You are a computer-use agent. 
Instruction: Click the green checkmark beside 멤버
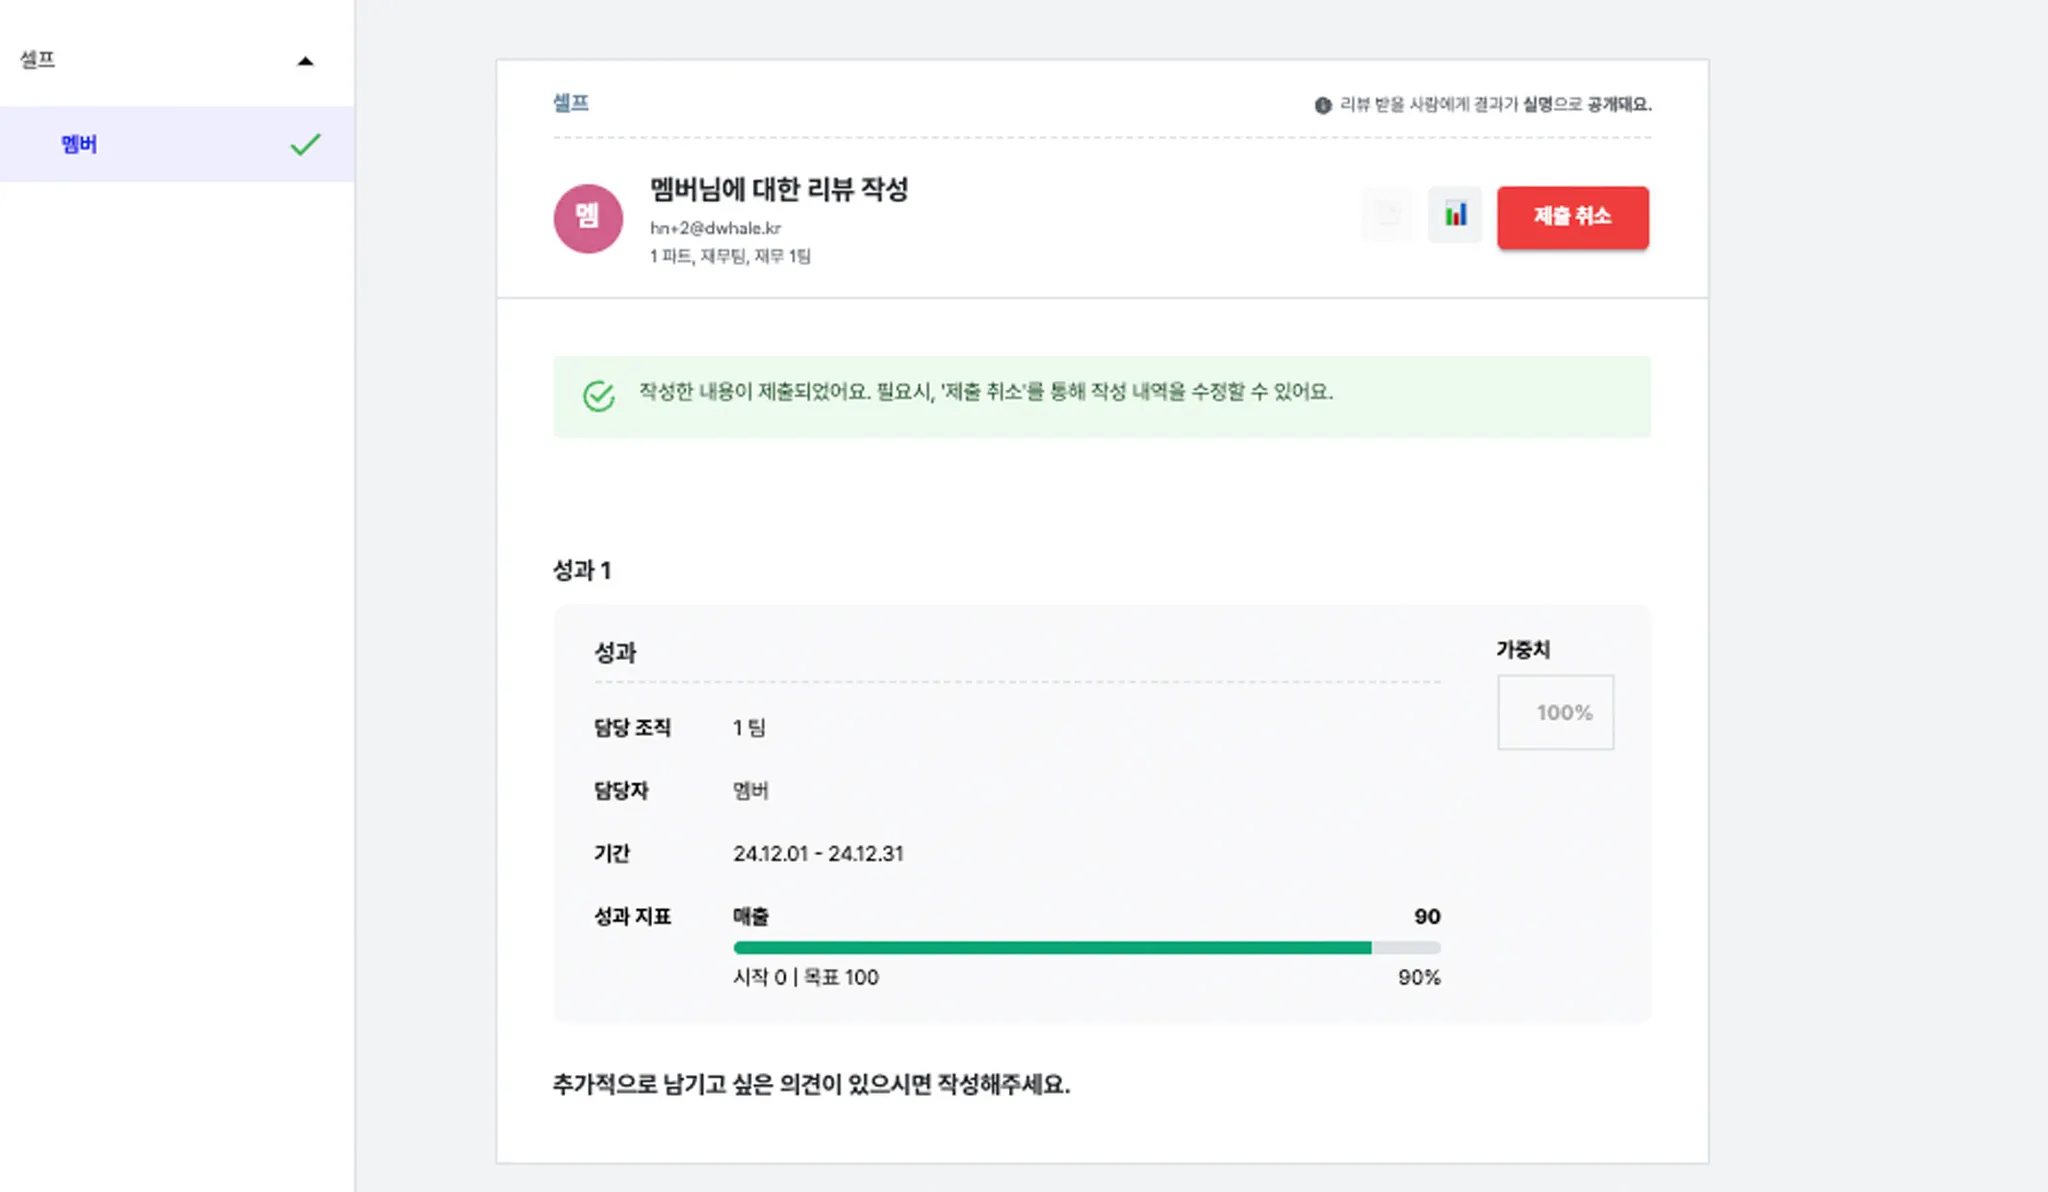point(305,145)
